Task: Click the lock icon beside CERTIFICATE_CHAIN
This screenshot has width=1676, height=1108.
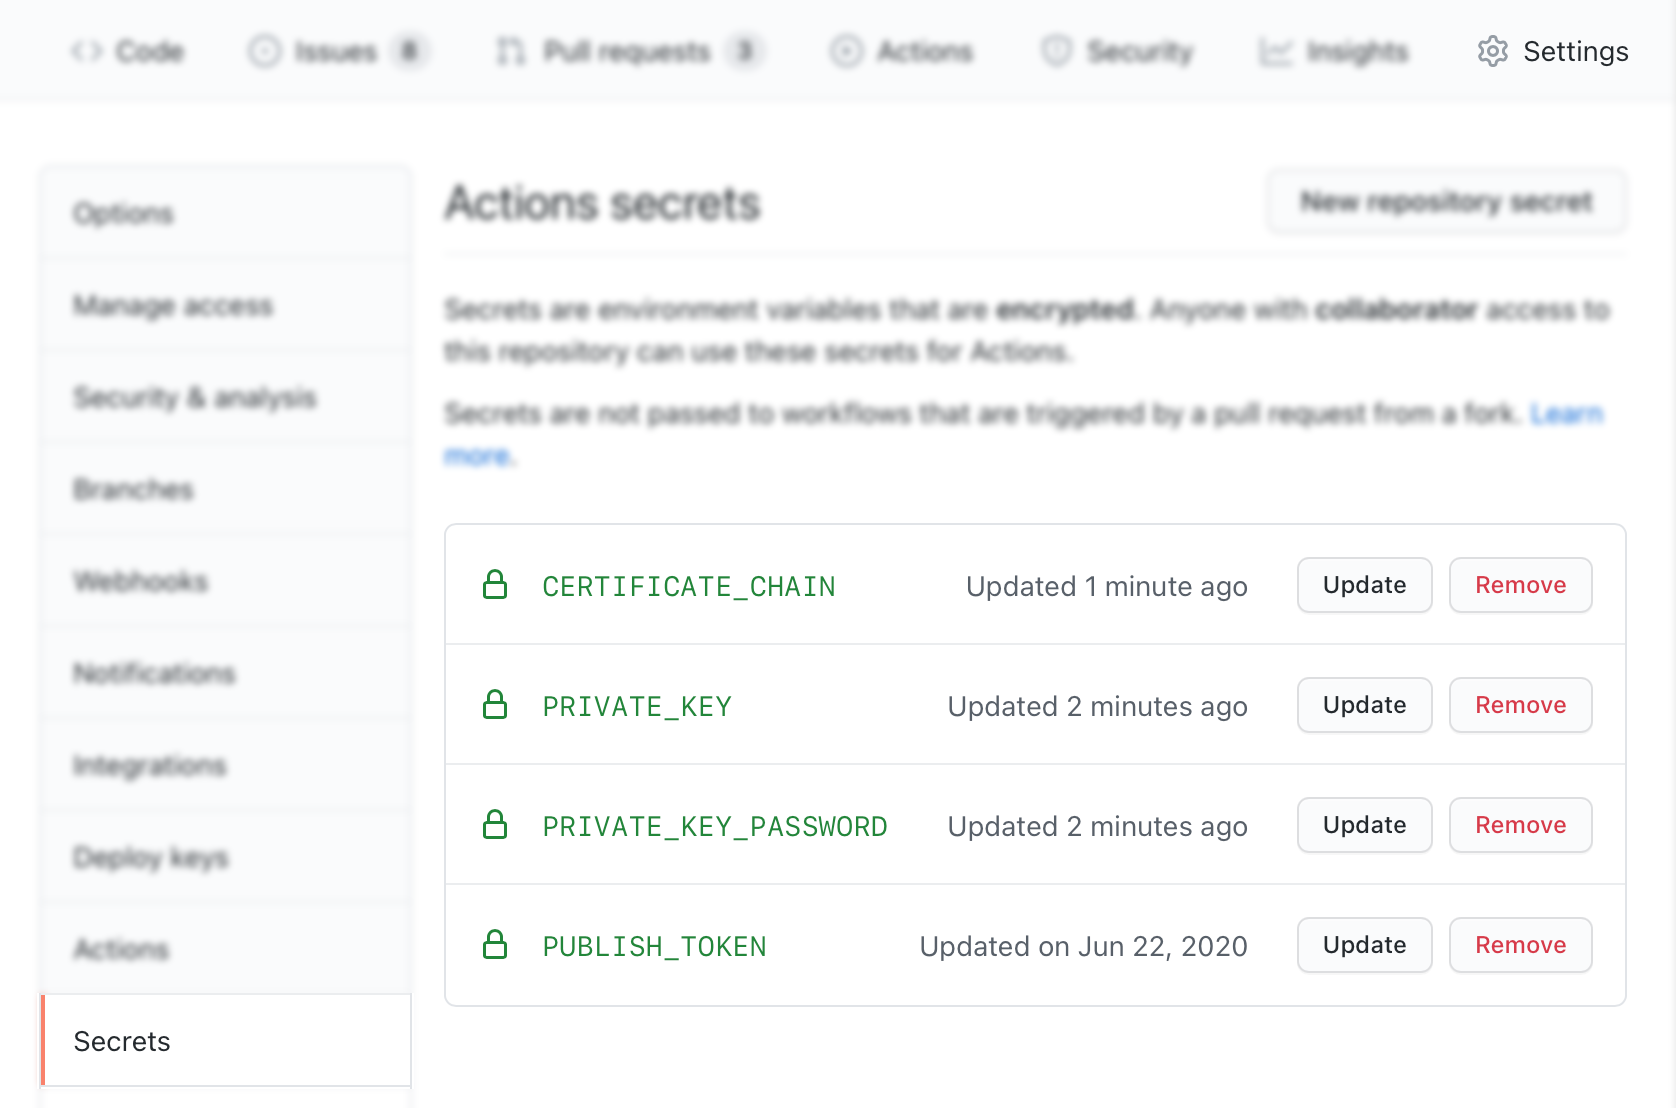Action: 495,585
